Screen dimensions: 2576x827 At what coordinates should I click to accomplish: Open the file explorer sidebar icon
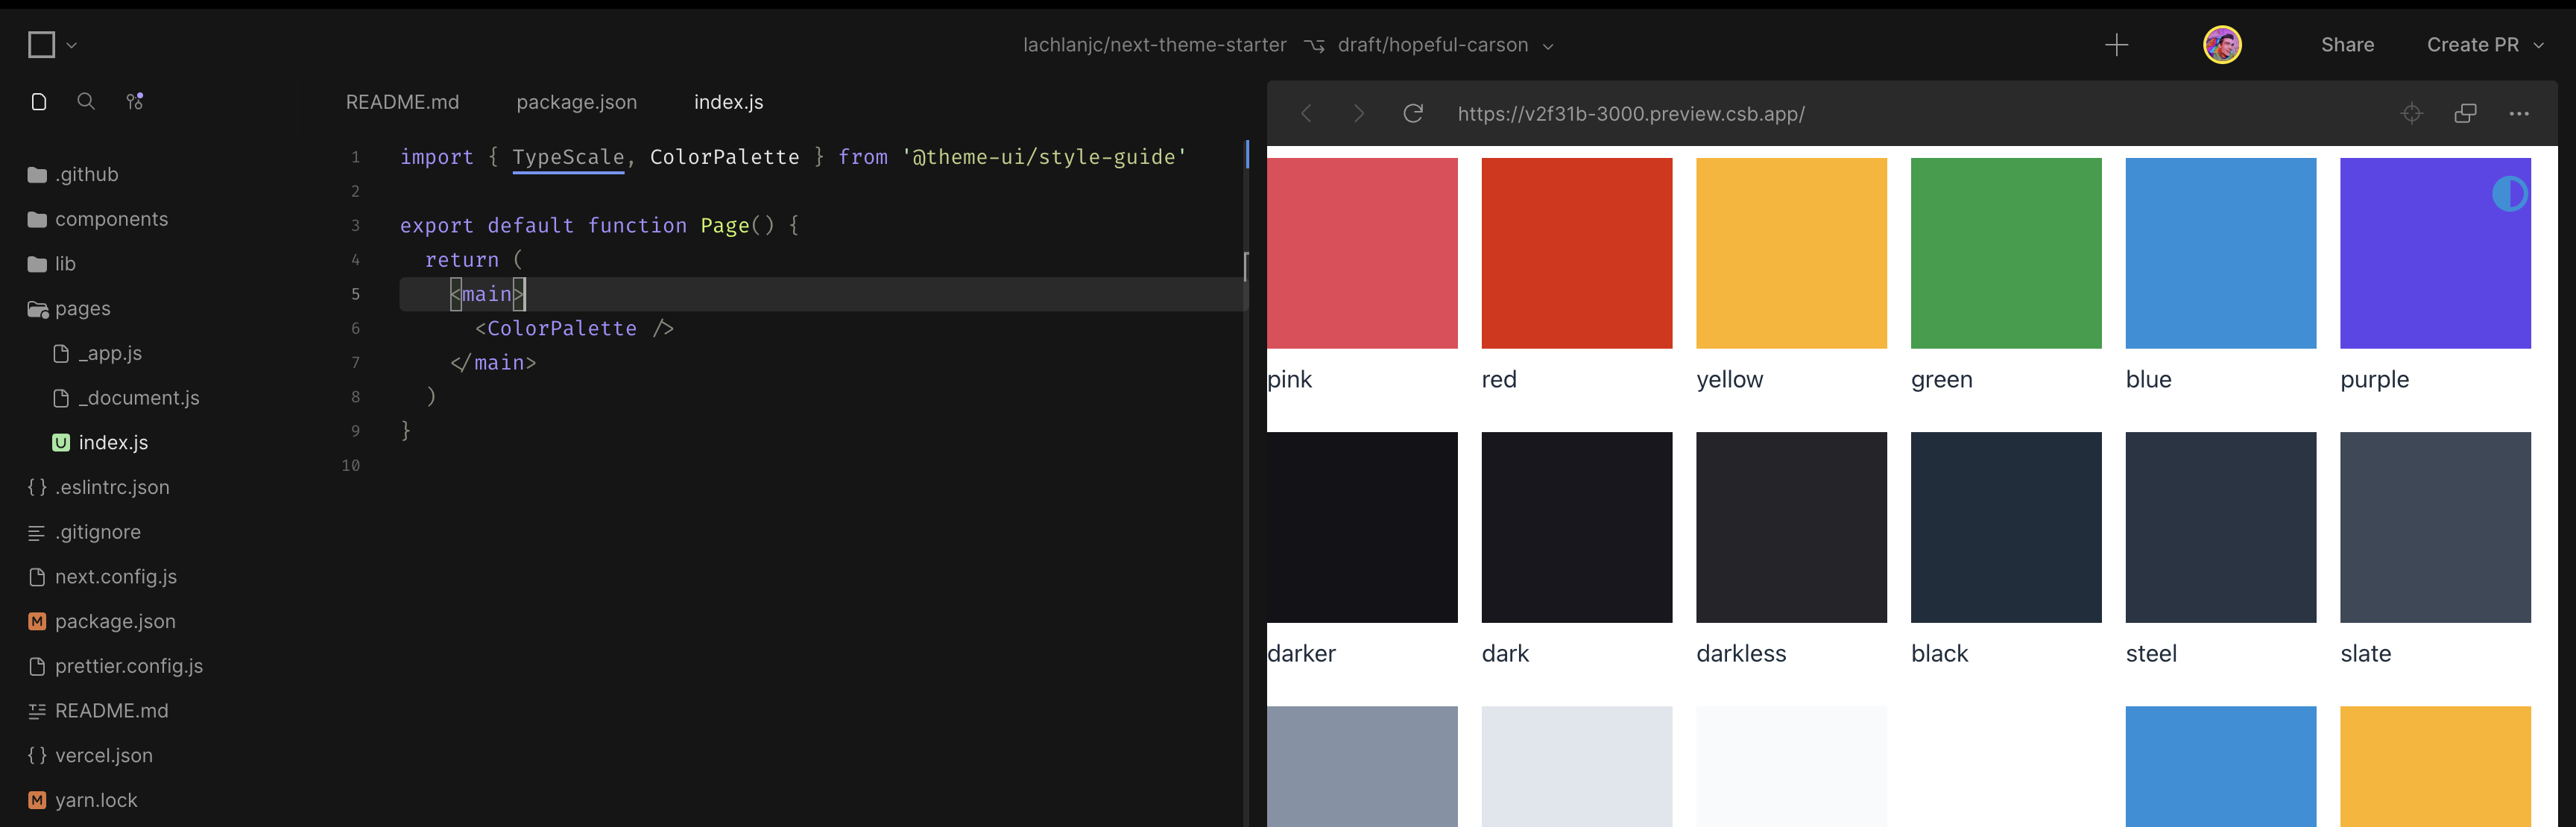point(39,101)
